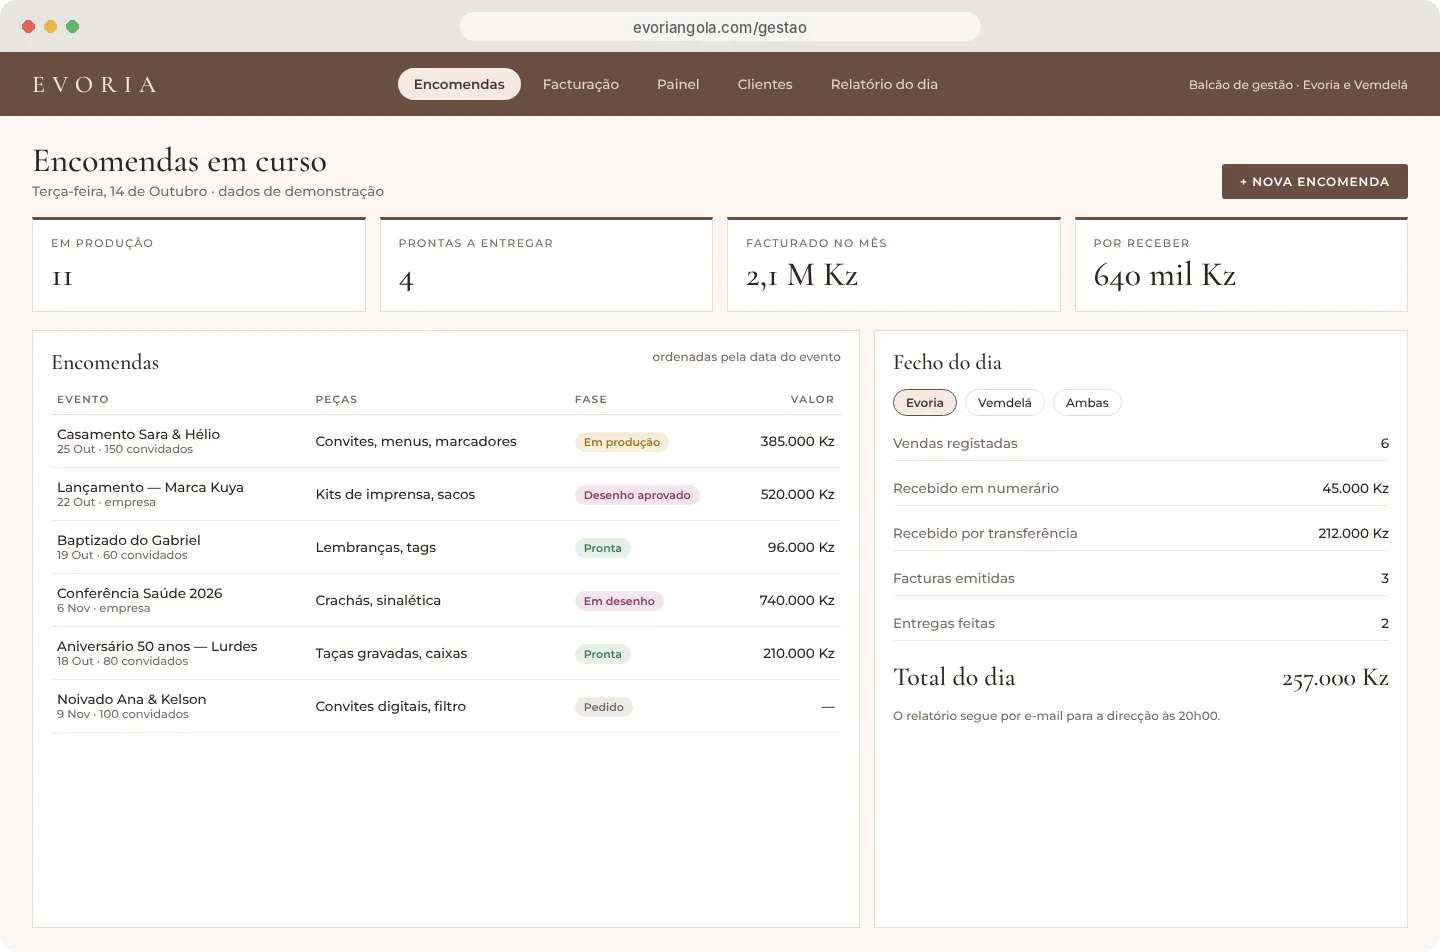Click the browser address bar
1440x952 pixels.
(720, 27)
